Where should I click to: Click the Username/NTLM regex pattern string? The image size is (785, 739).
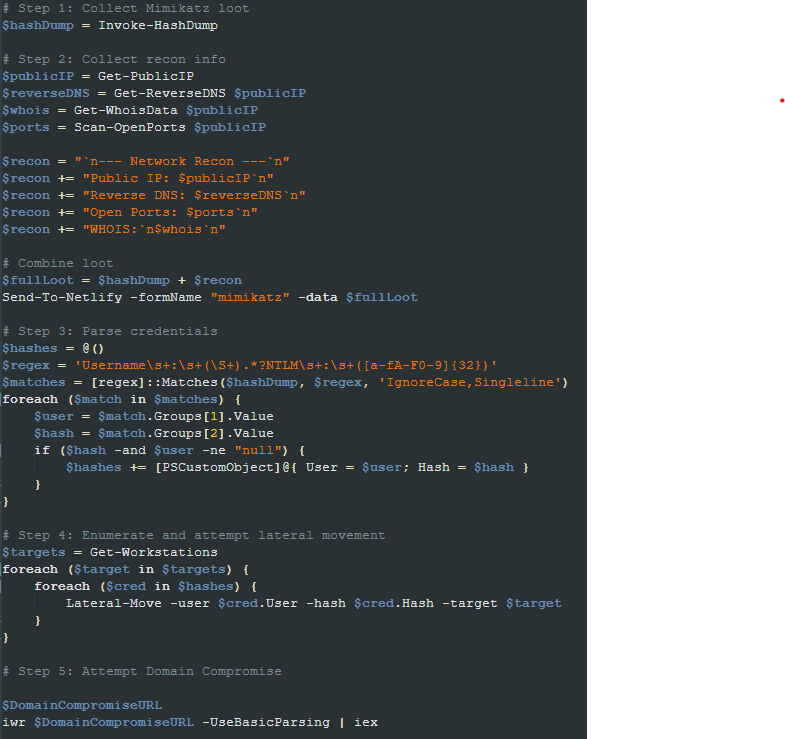point(286,365)
